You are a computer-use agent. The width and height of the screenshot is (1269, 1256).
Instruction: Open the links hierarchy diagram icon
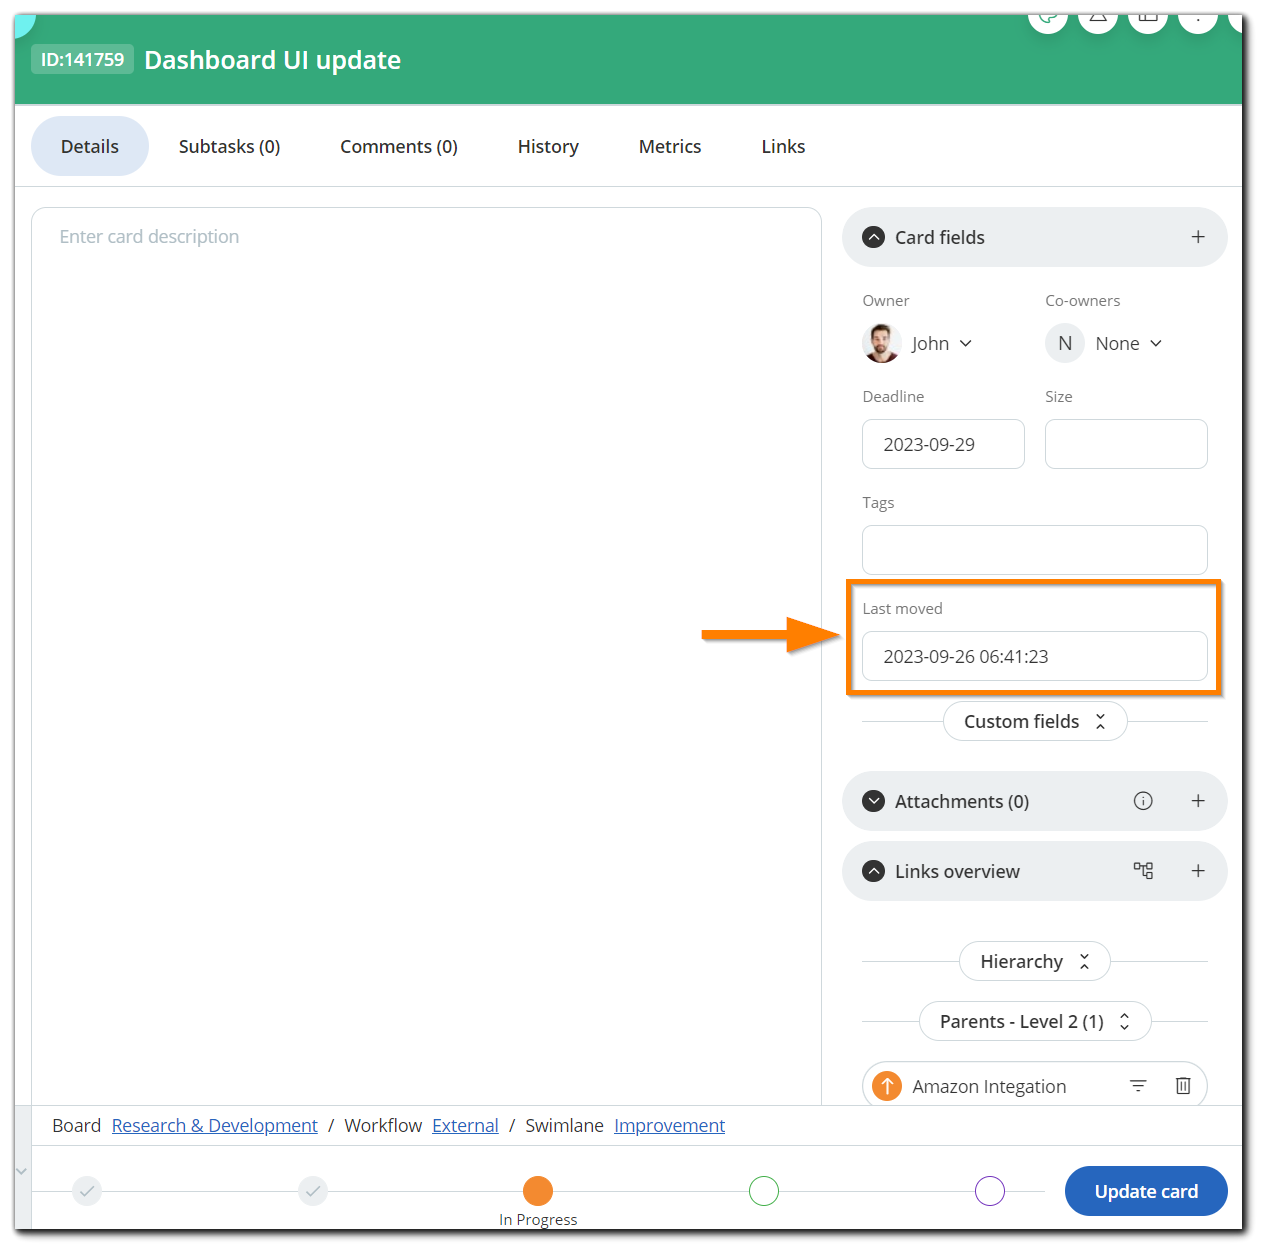pos(1143,871)
